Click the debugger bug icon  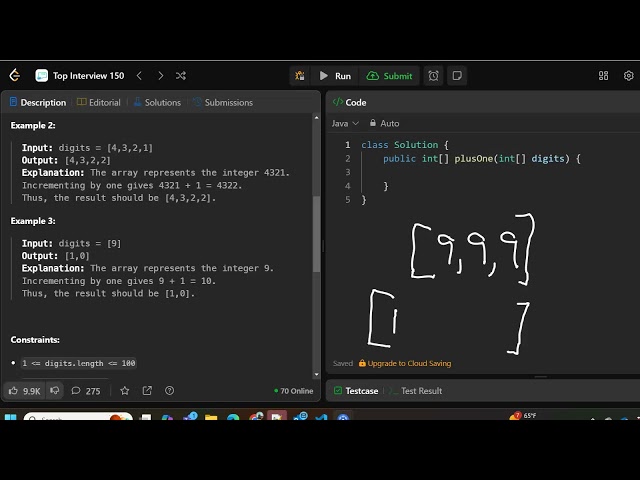click(x=300, y=76)
